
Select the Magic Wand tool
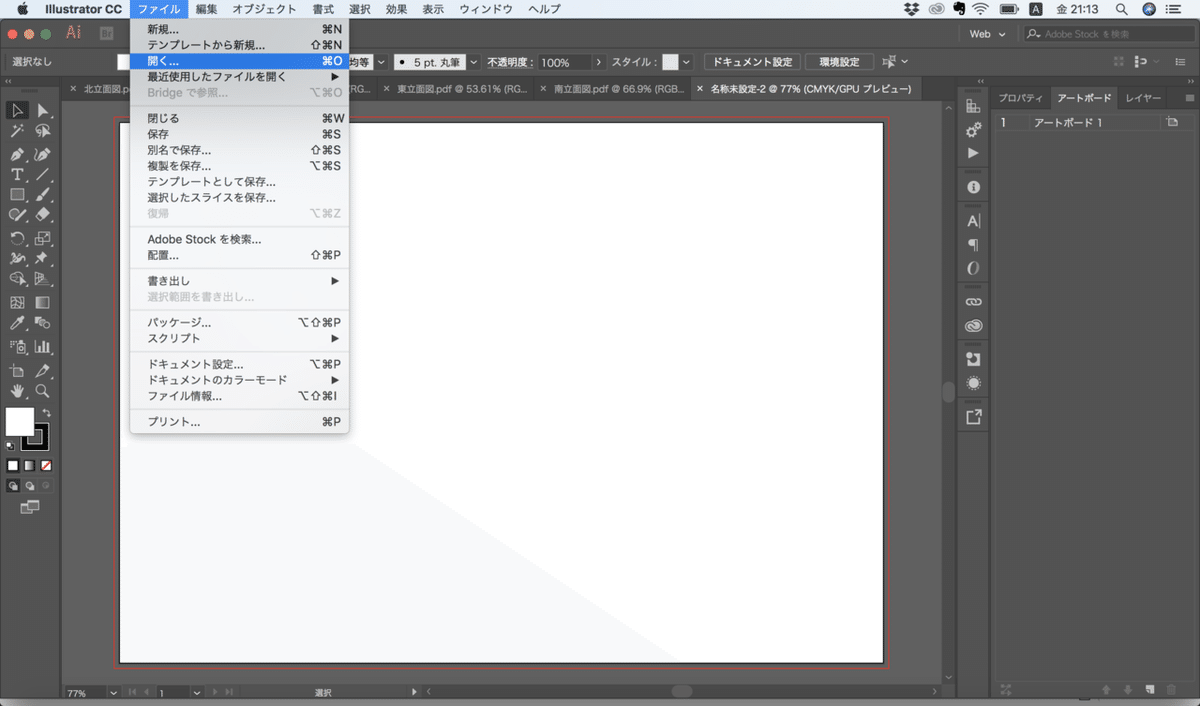pos(17,131)
